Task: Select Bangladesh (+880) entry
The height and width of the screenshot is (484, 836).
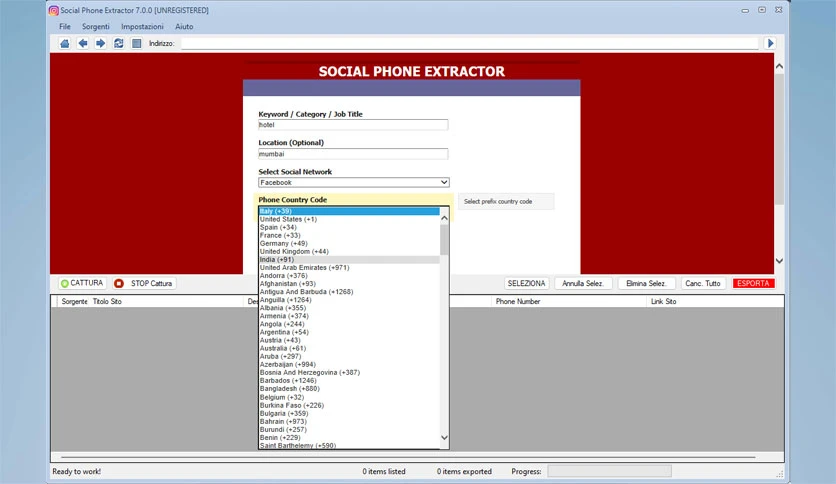Action: 349,389
